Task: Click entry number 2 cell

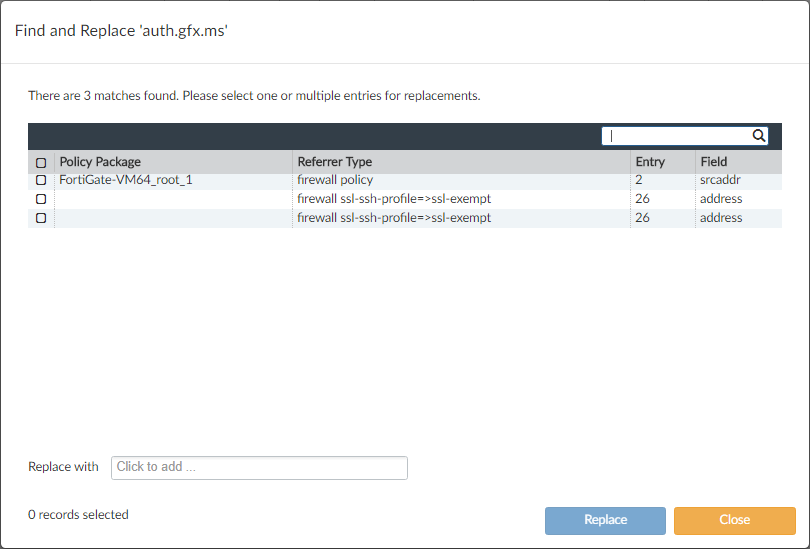Action: (x=639, y=180)
